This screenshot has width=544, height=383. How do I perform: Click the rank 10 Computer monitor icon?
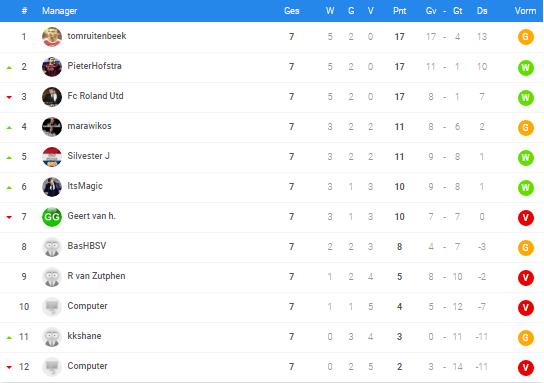click(52, 307)
